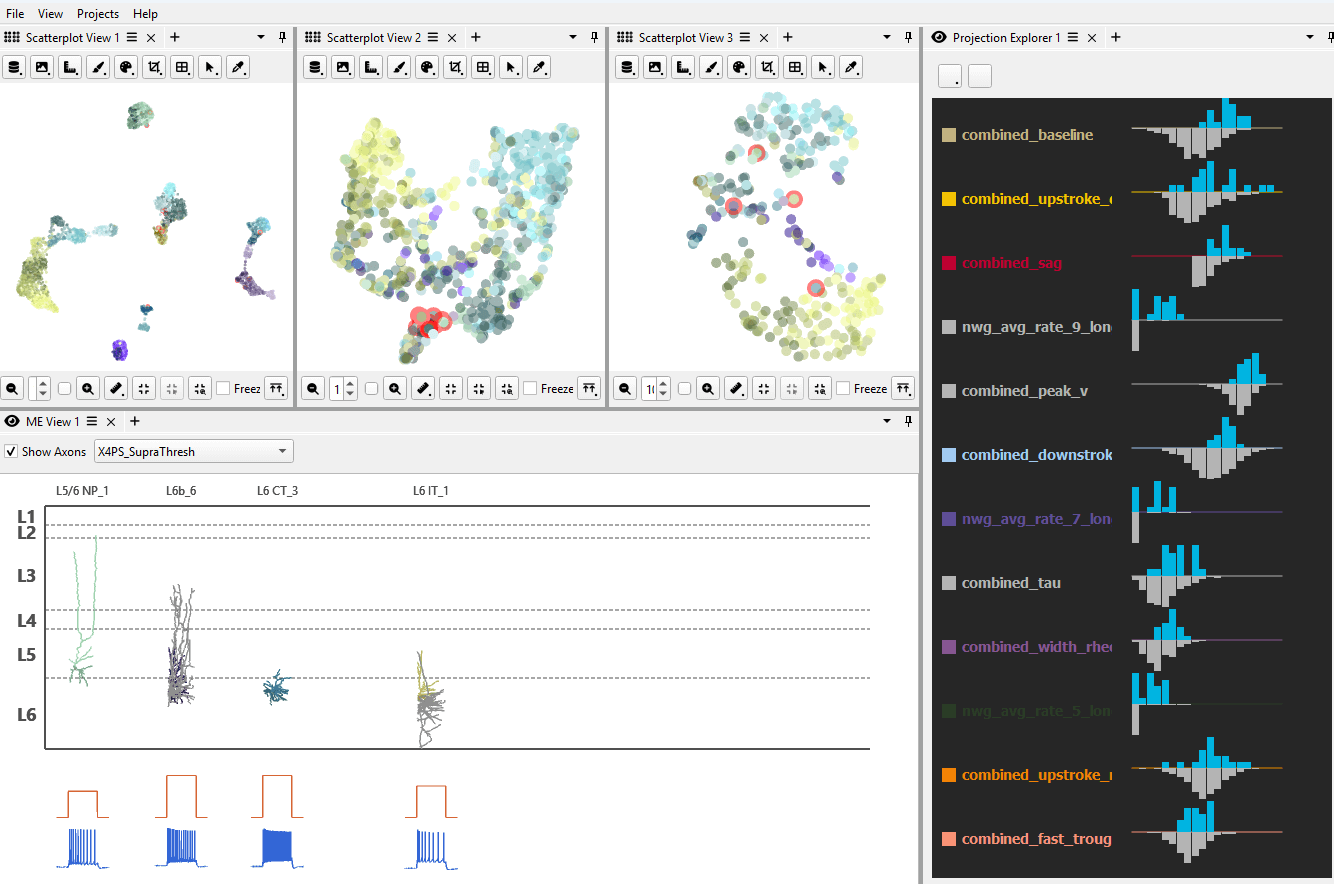
Task: Click collapse-arrows icon in Scatterplot View 1 bottom bar
Action: [143, 388]
